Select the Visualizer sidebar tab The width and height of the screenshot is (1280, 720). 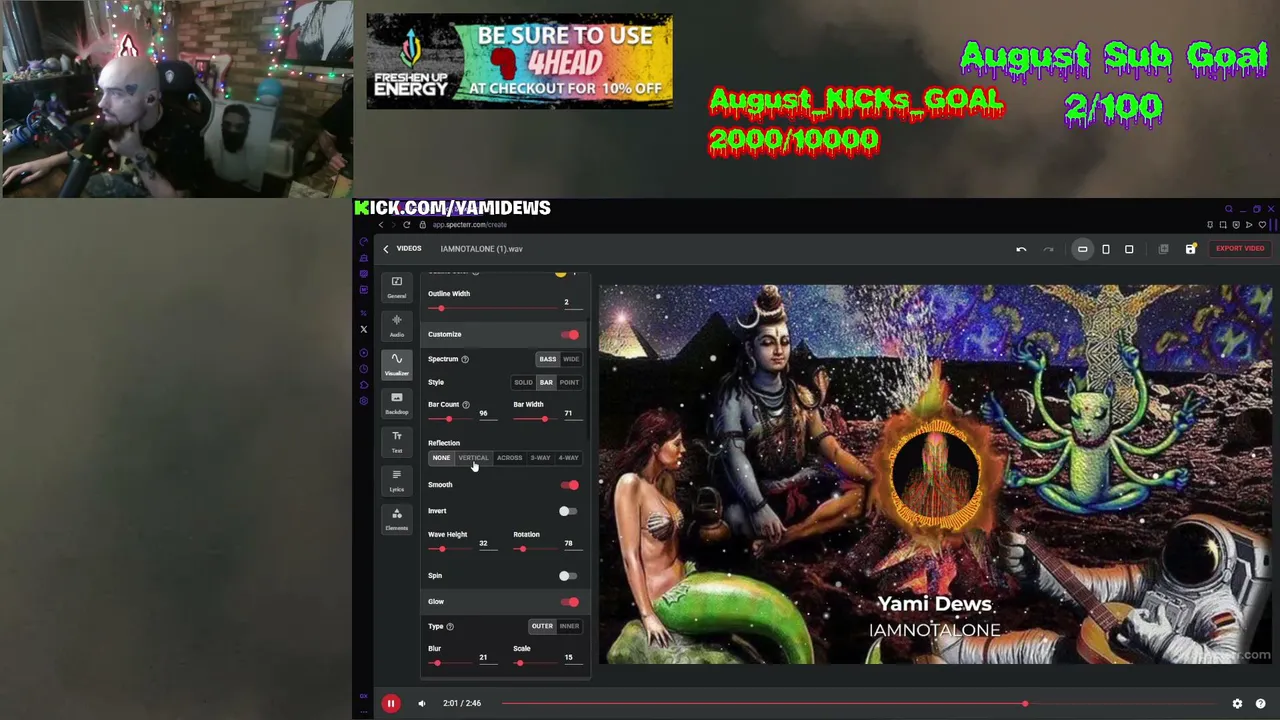(x=397, y=364)
